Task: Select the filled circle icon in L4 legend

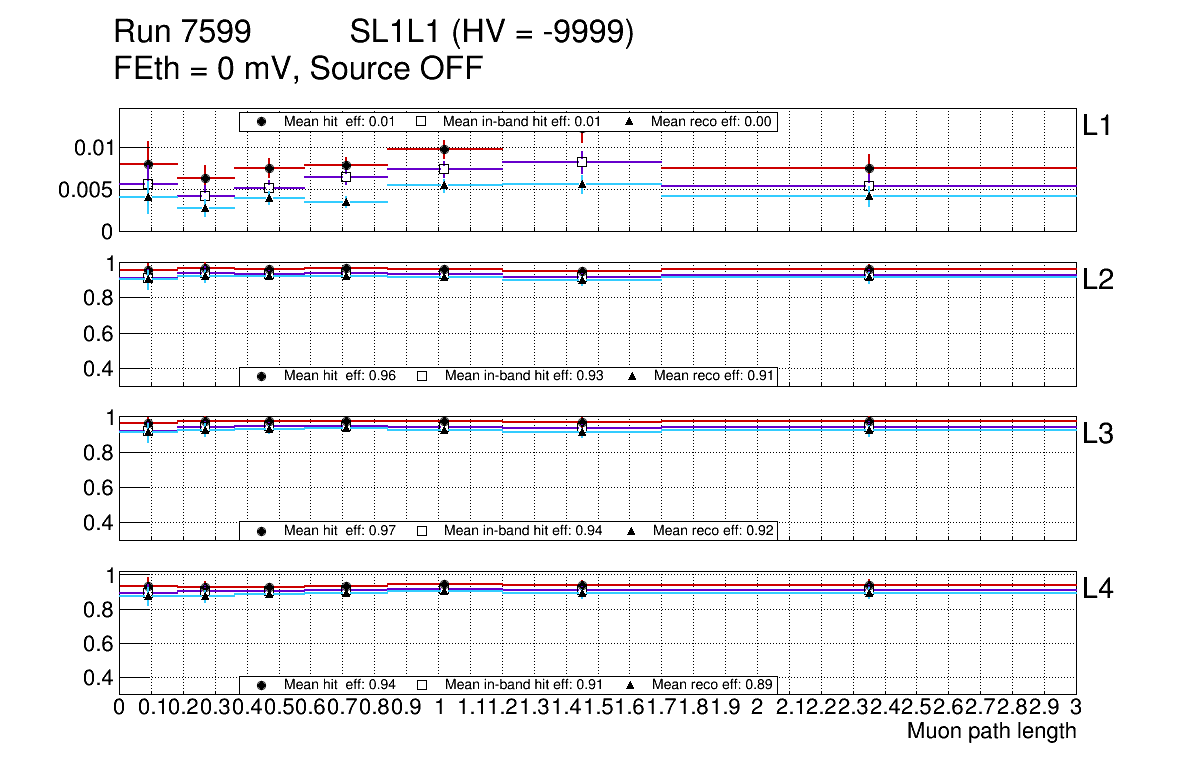Action: [262, 685]
